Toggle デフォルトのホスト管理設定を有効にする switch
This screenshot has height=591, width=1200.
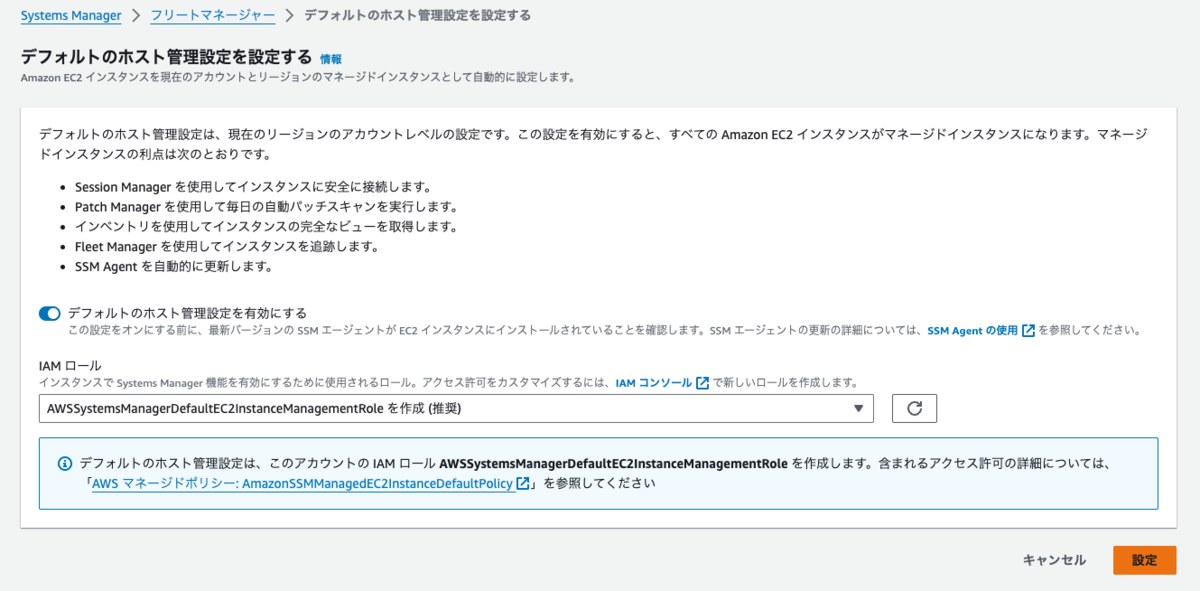click(50, 313)
